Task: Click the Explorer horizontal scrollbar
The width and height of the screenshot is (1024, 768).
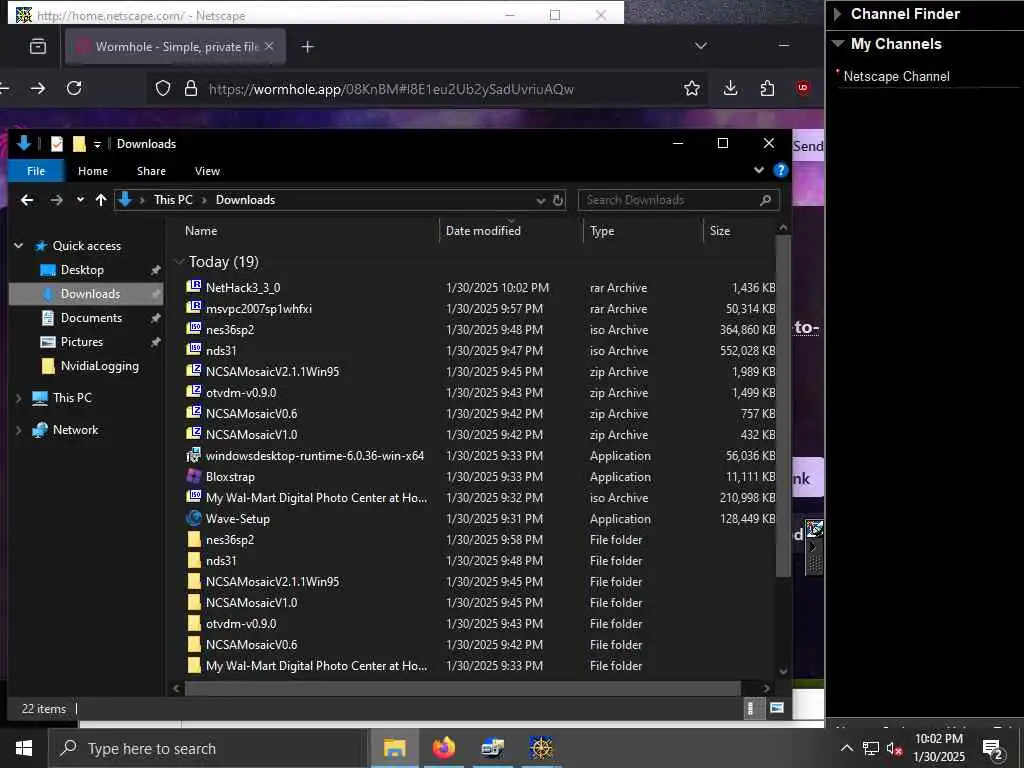Action: pyautogui.click(x=462, y=688)
